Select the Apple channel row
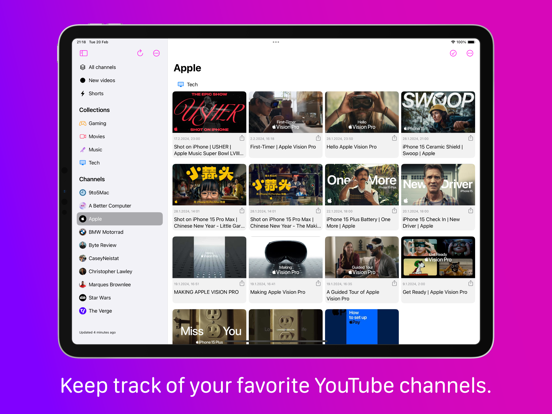 click(x=120, y=219)
